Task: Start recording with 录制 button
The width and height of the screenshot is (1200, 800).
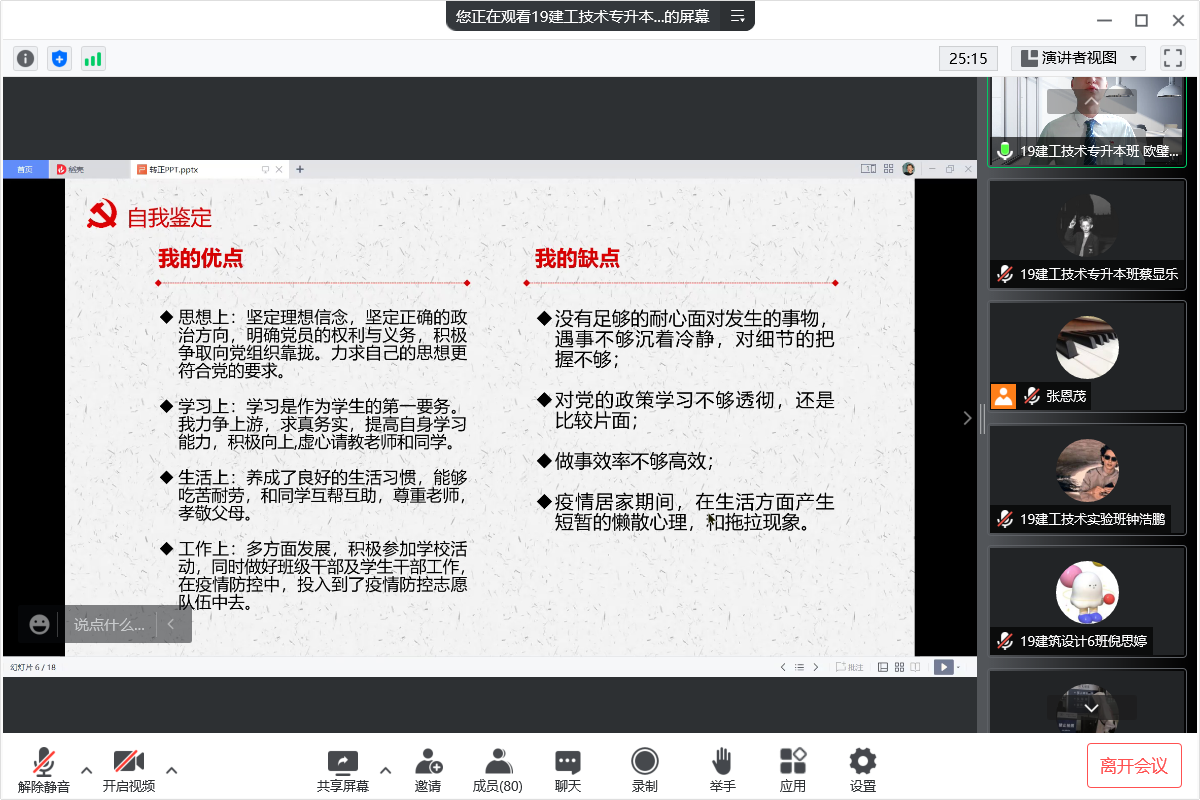Action: 645,768
